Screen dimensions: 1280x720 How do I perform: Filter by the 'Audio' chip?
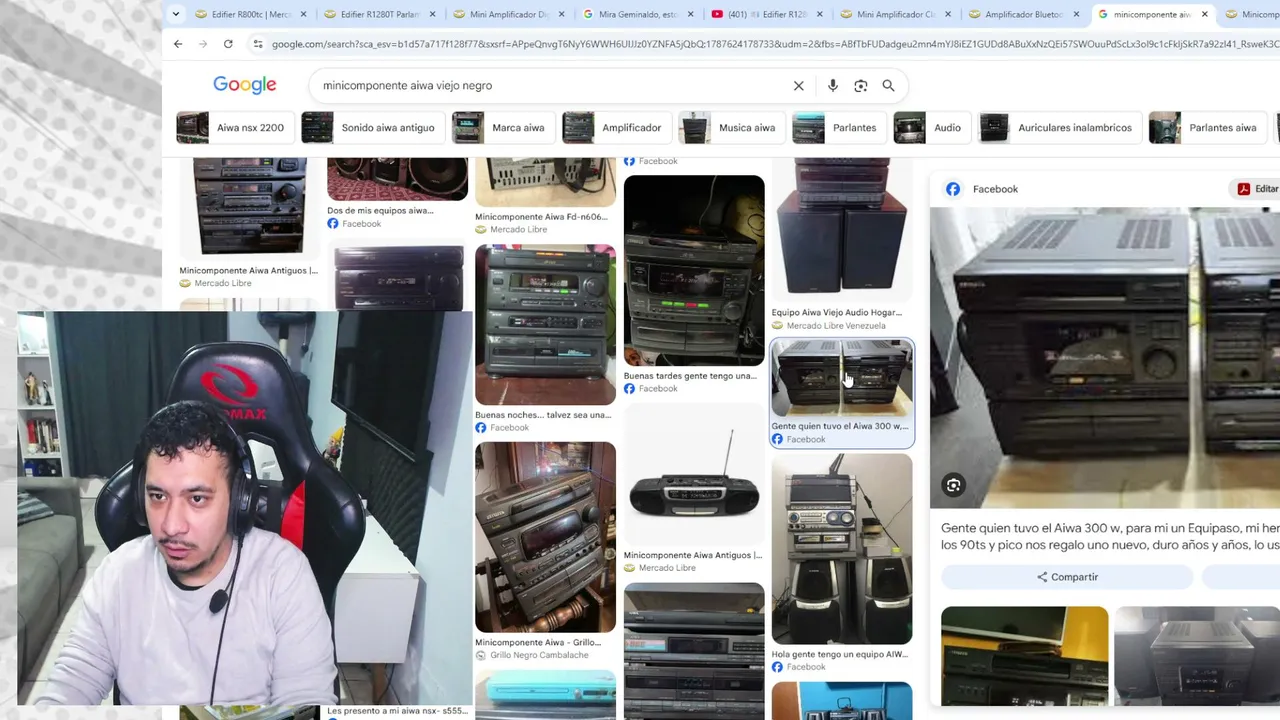930,128
